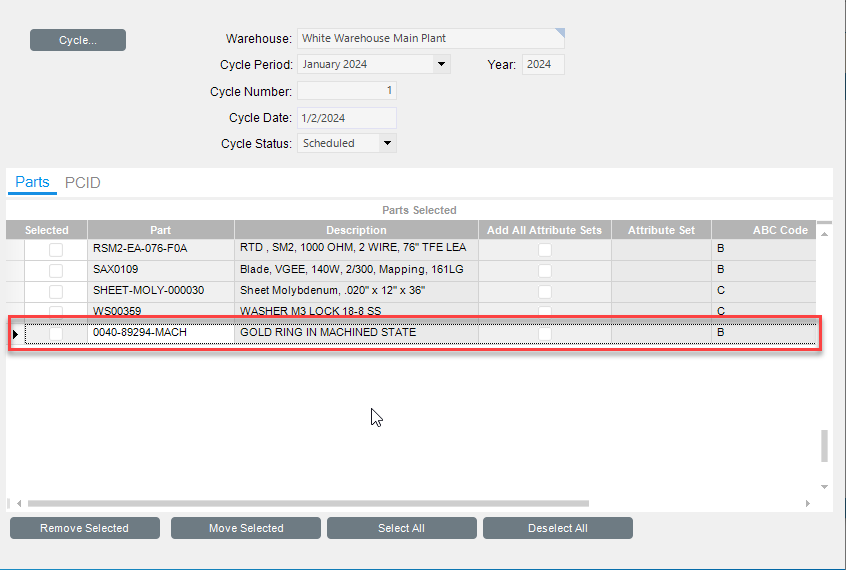Click the grid scroll up arrow

(824, 234)
